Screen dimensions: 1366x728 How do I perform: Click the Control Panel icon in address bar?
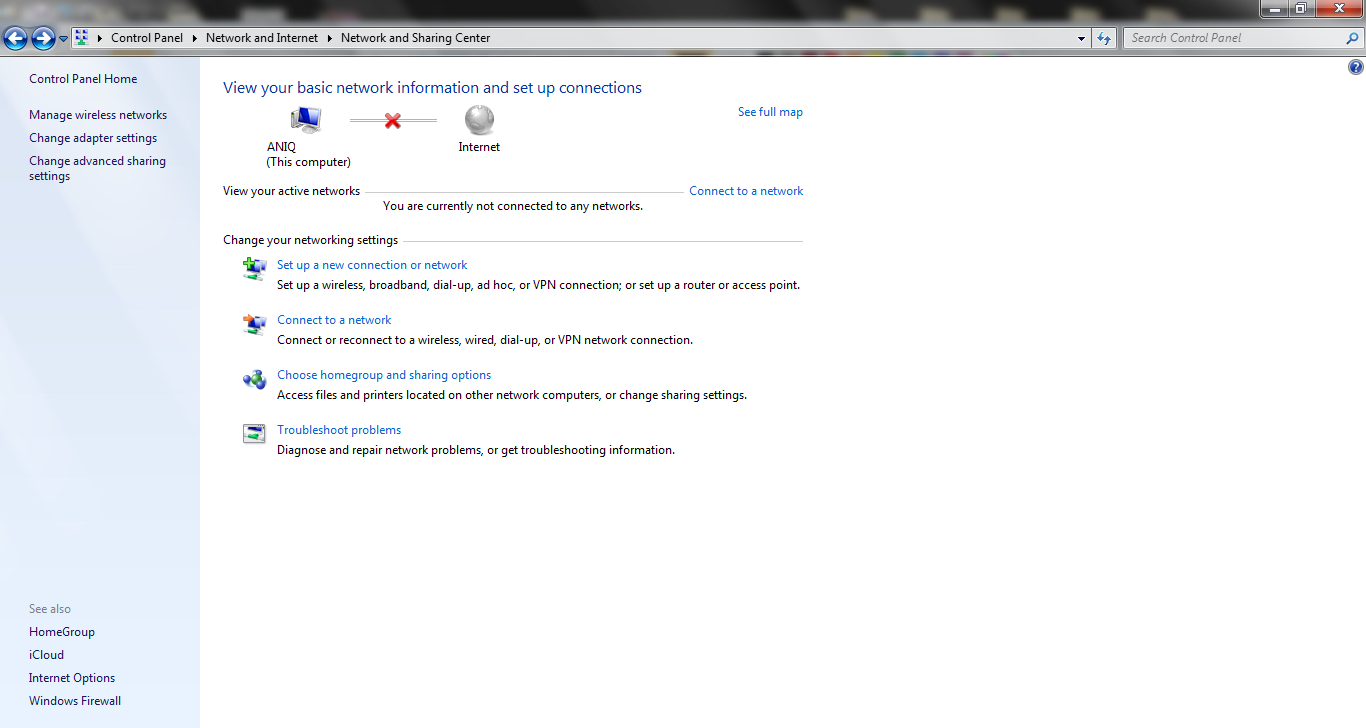82,38
